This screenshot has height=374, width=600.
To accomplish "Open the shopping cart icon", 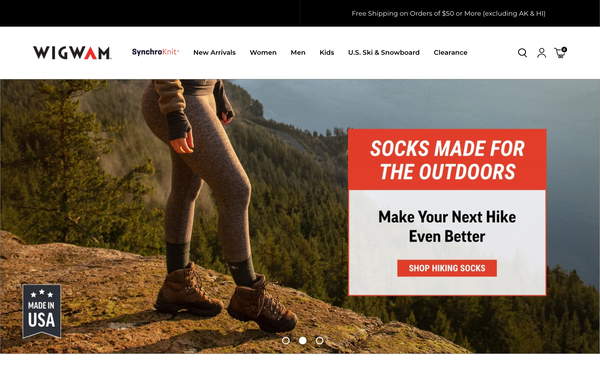I will (x=561, y=53).
